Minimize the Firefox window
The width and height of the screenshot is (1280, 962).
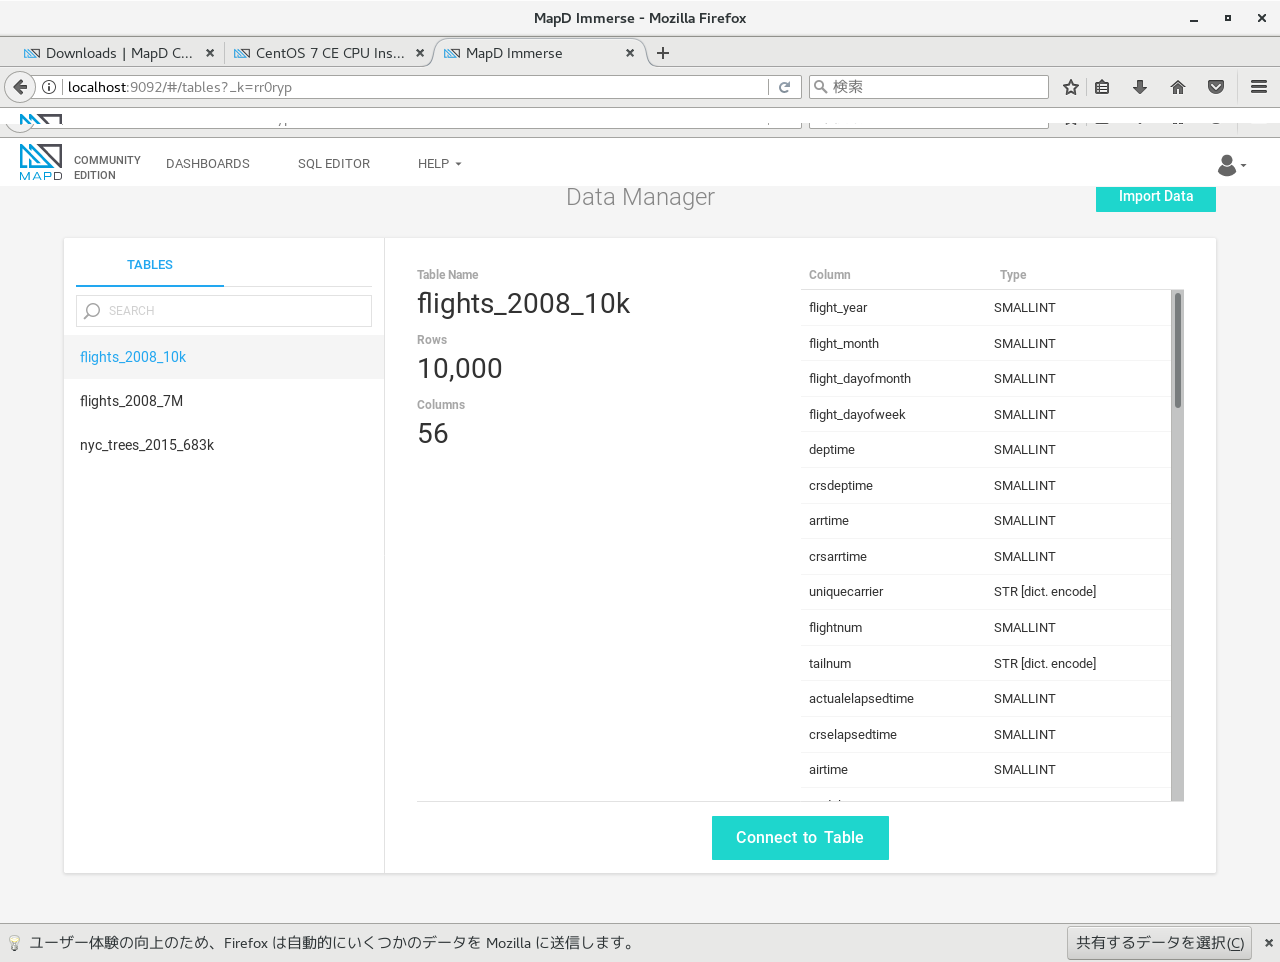pyautogui.click(x=1194, y=18)
